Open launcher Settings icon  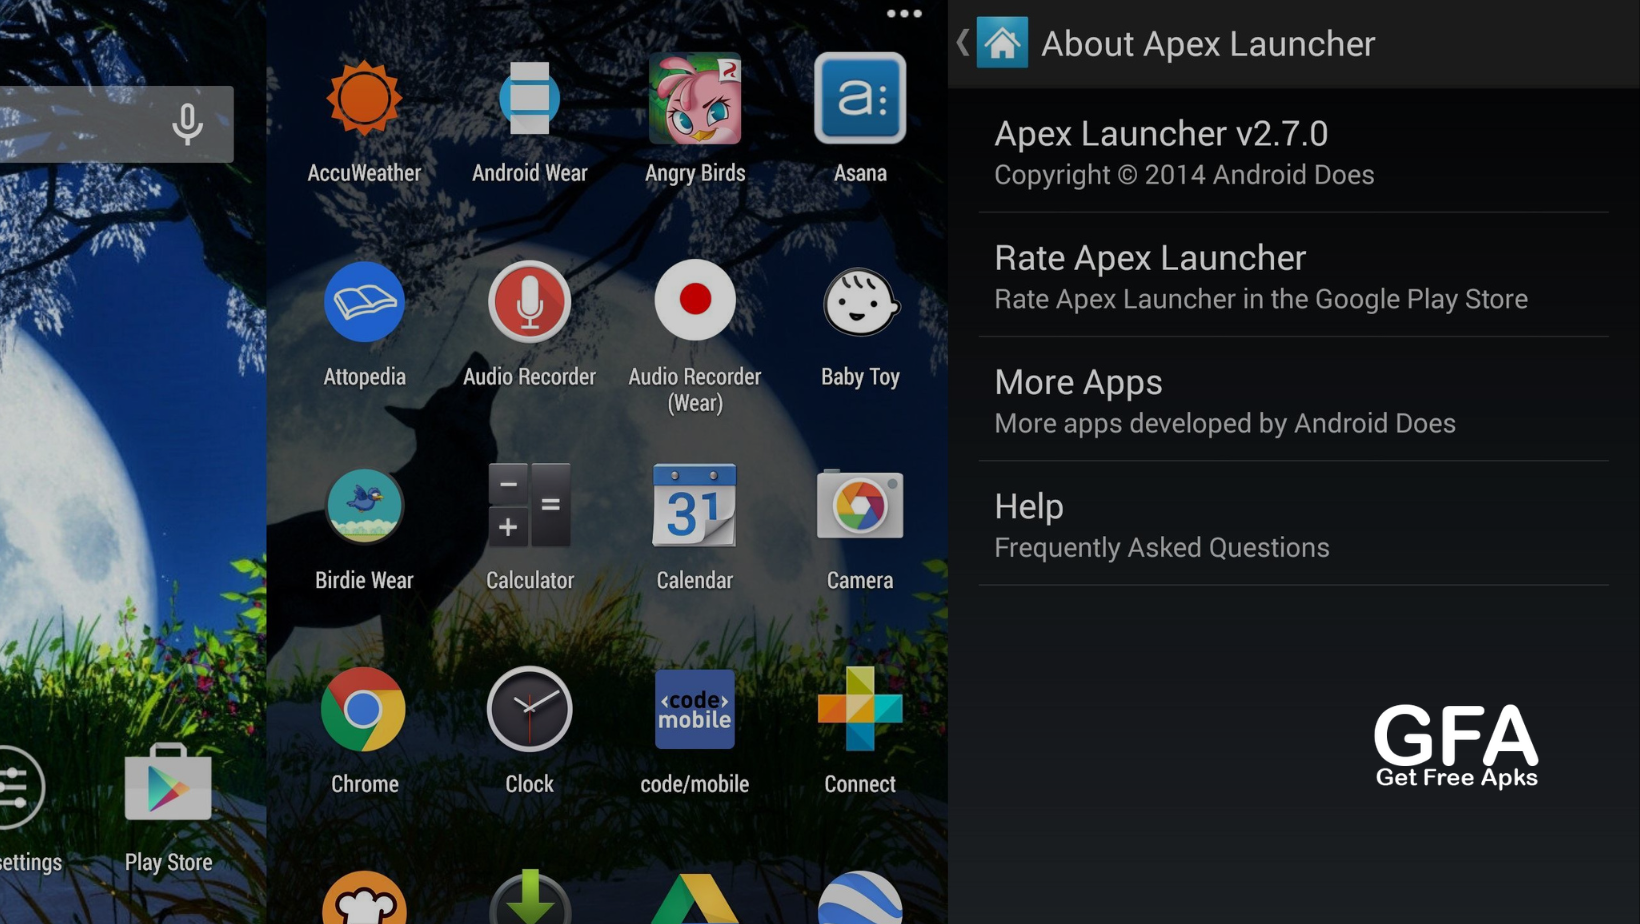click(x=20, y=788)
